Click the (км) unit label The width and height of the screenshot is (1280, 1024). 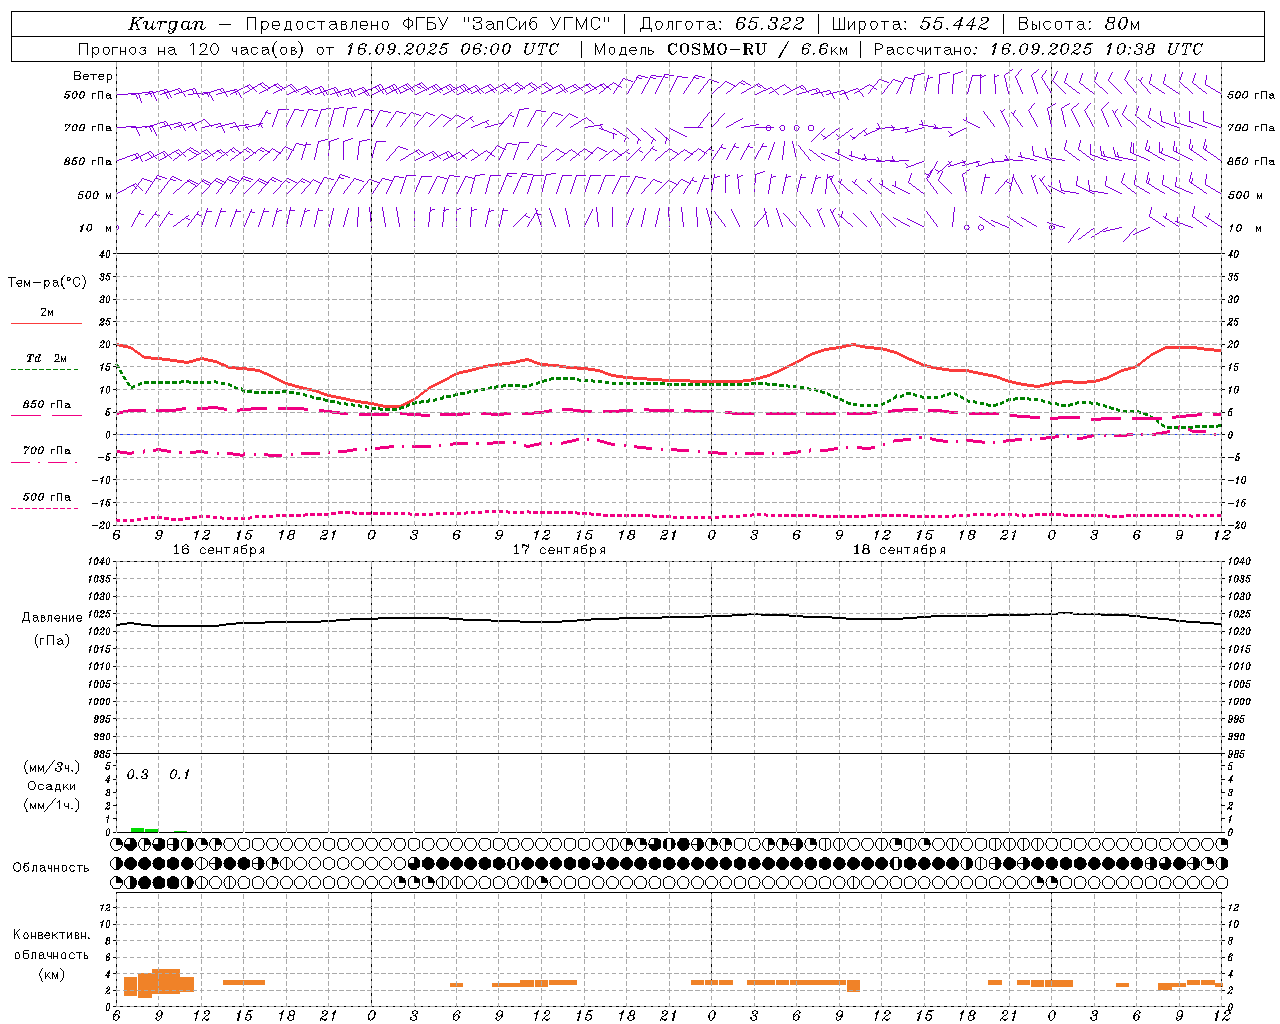51,974
